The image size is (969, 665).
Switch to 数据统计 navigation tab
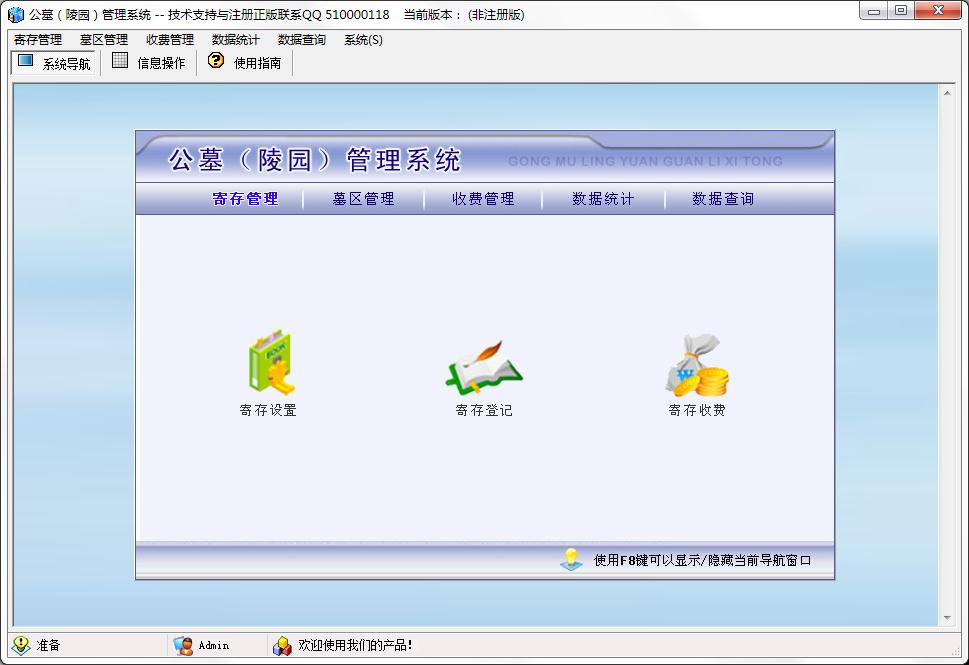coord(603,198)
